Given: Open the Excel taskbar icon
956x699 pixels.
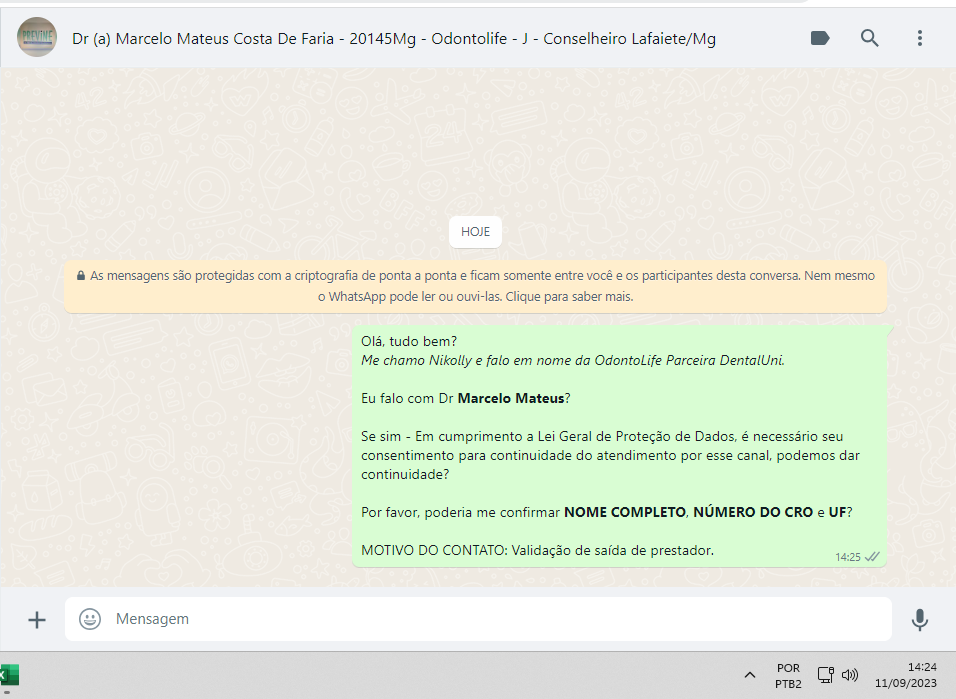Looking at the screenshot, I should coord(9,676).
